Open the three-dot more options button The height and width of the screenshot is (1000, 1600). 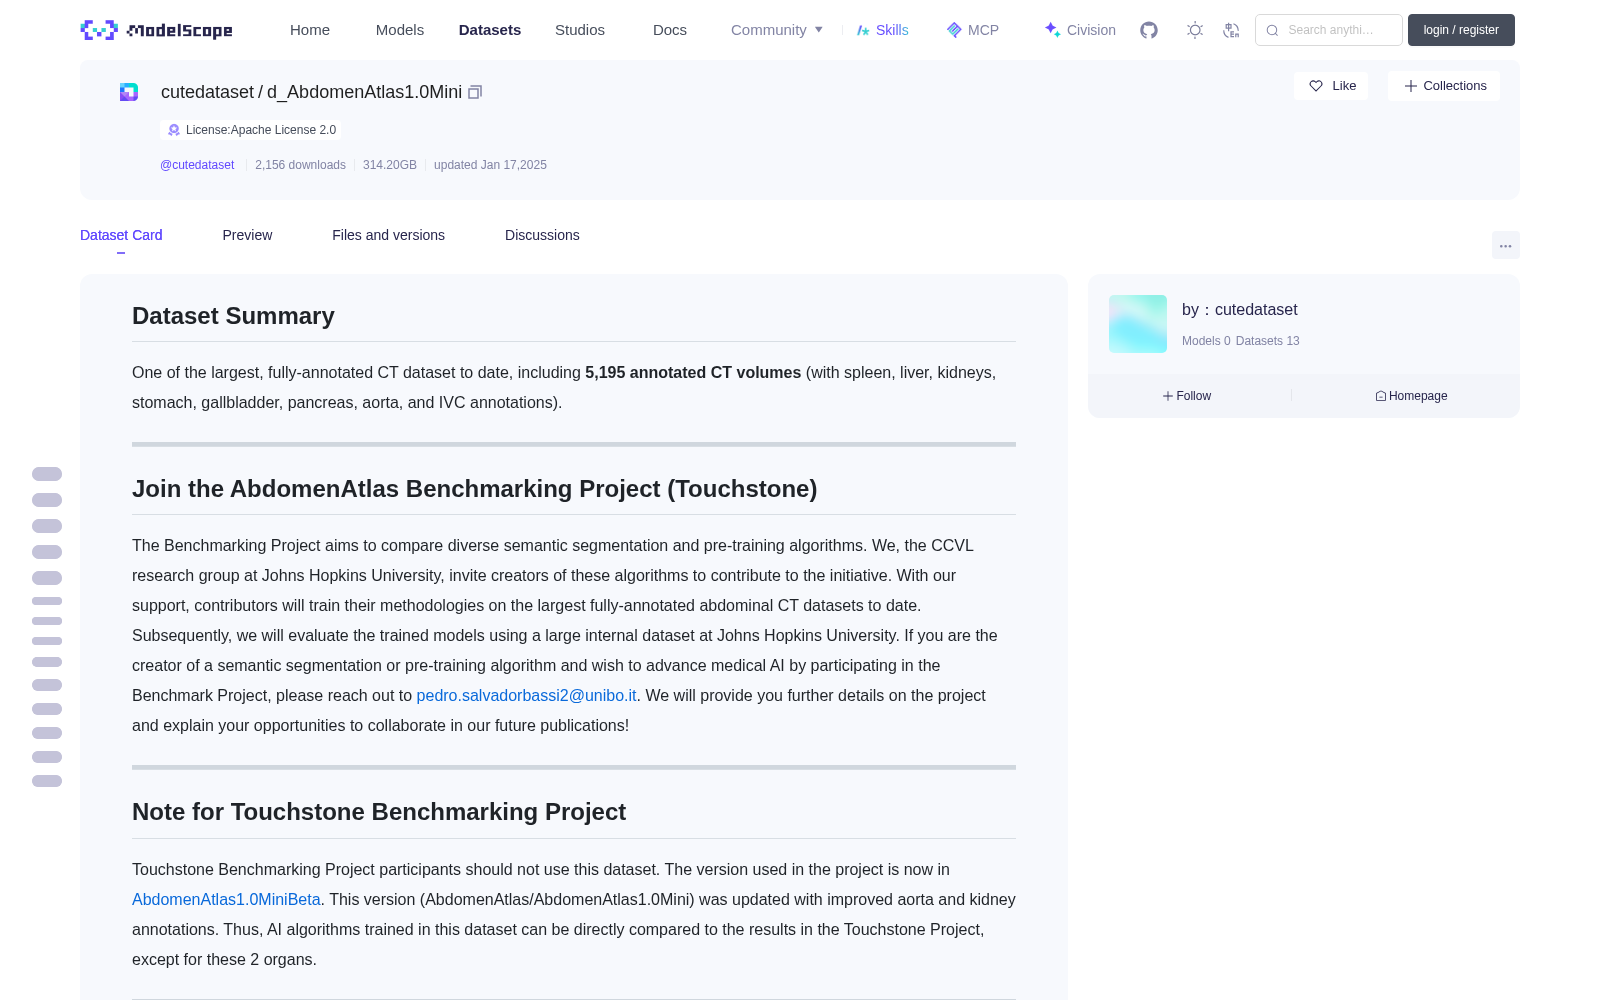click(1505, 245)
